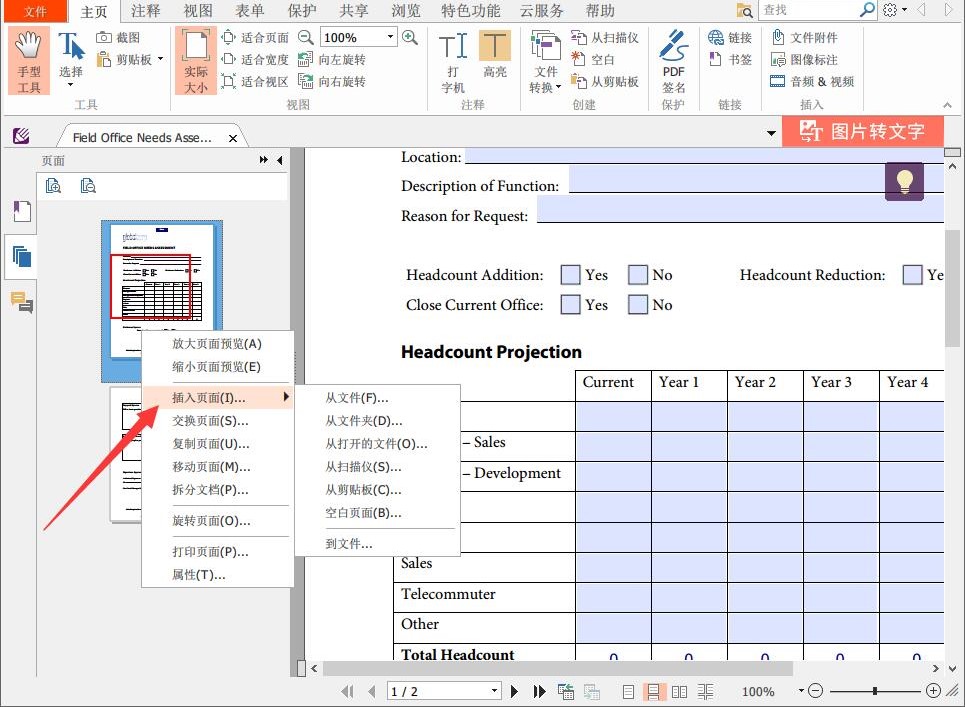Open the zoom percentage dropdown in ribbon
The height and width of the screenshot is (707, 965).
coord(390,37)
